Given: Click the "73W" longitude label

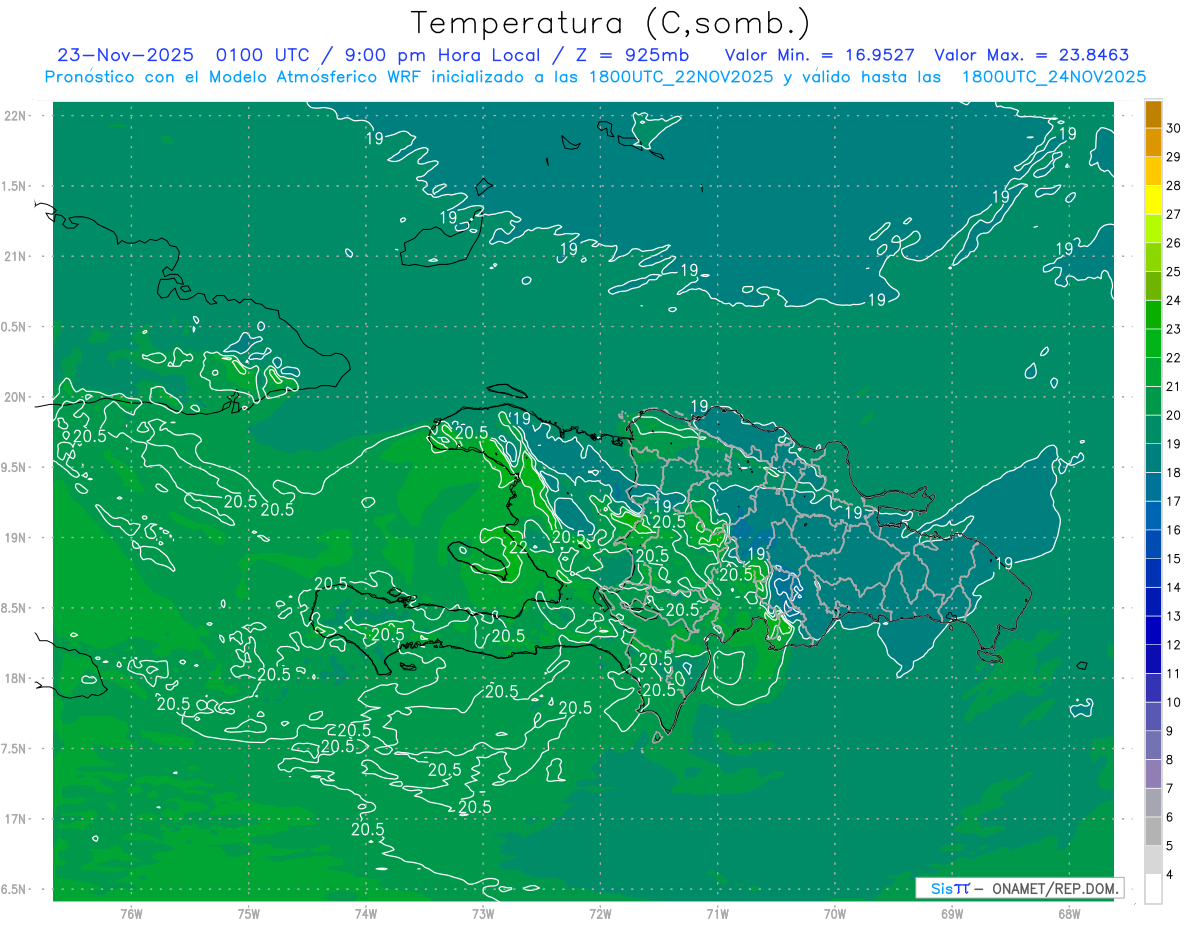Looking at the screenshot, I should point(483,914).
